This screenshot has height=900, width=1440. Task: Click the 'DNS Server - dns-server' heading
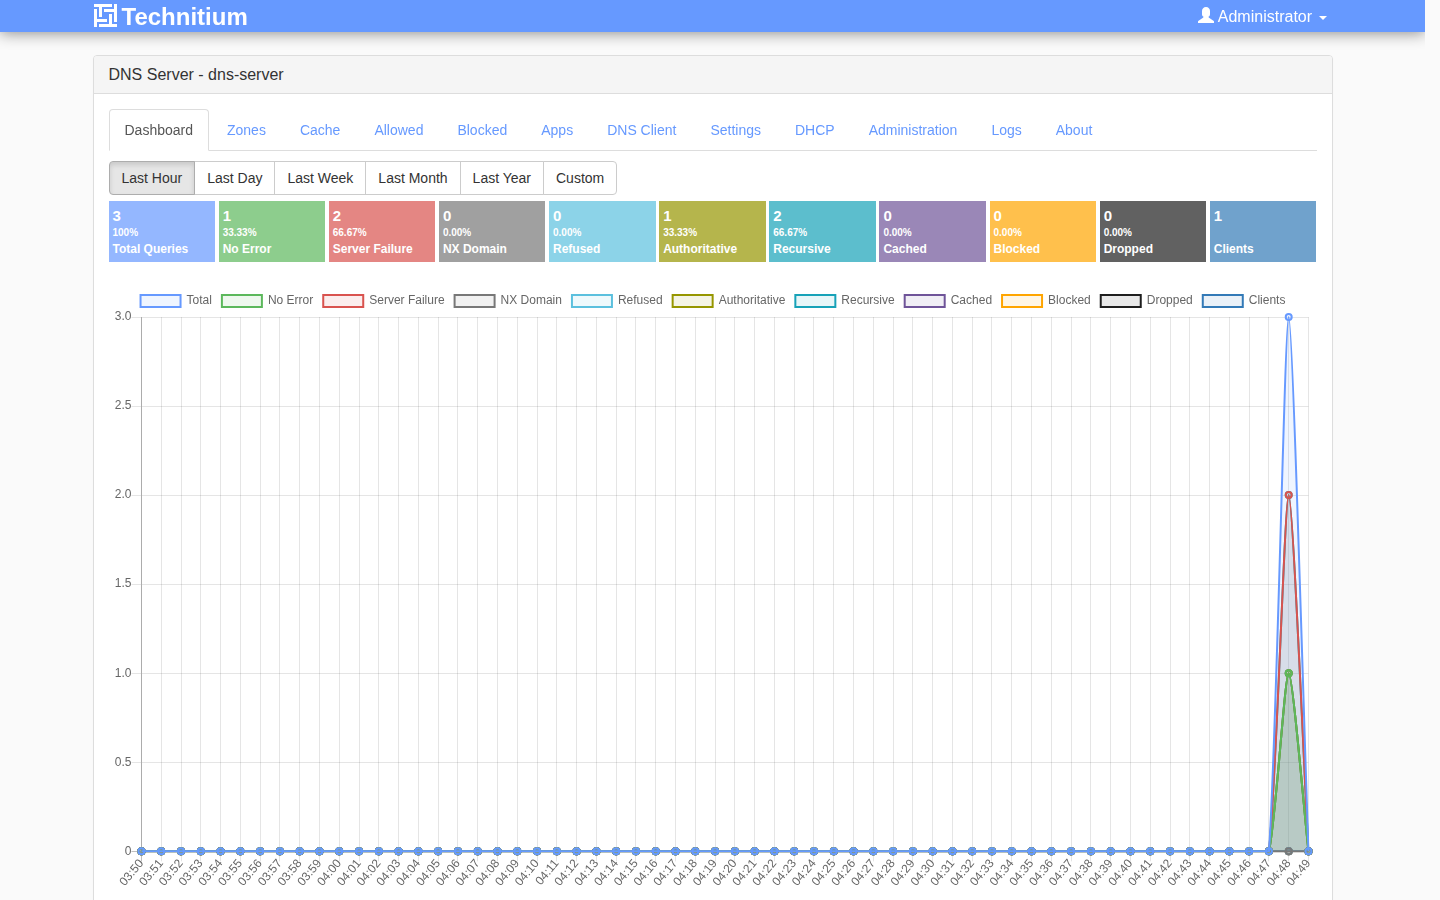[196, 75]
